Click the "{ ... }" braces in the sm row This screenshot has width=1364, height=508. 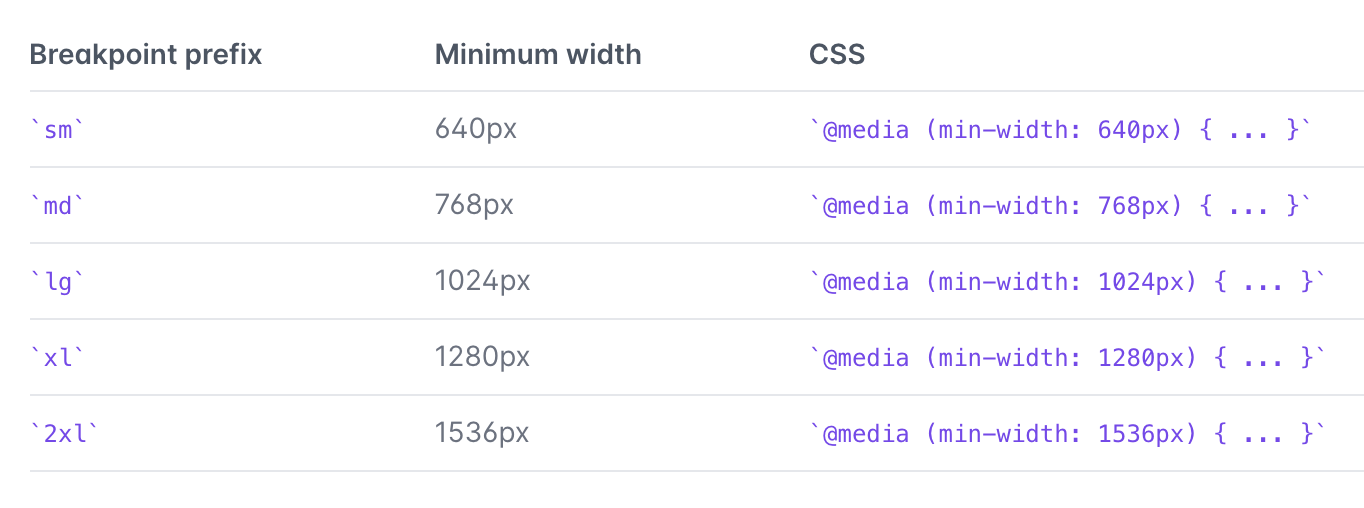1248,130
